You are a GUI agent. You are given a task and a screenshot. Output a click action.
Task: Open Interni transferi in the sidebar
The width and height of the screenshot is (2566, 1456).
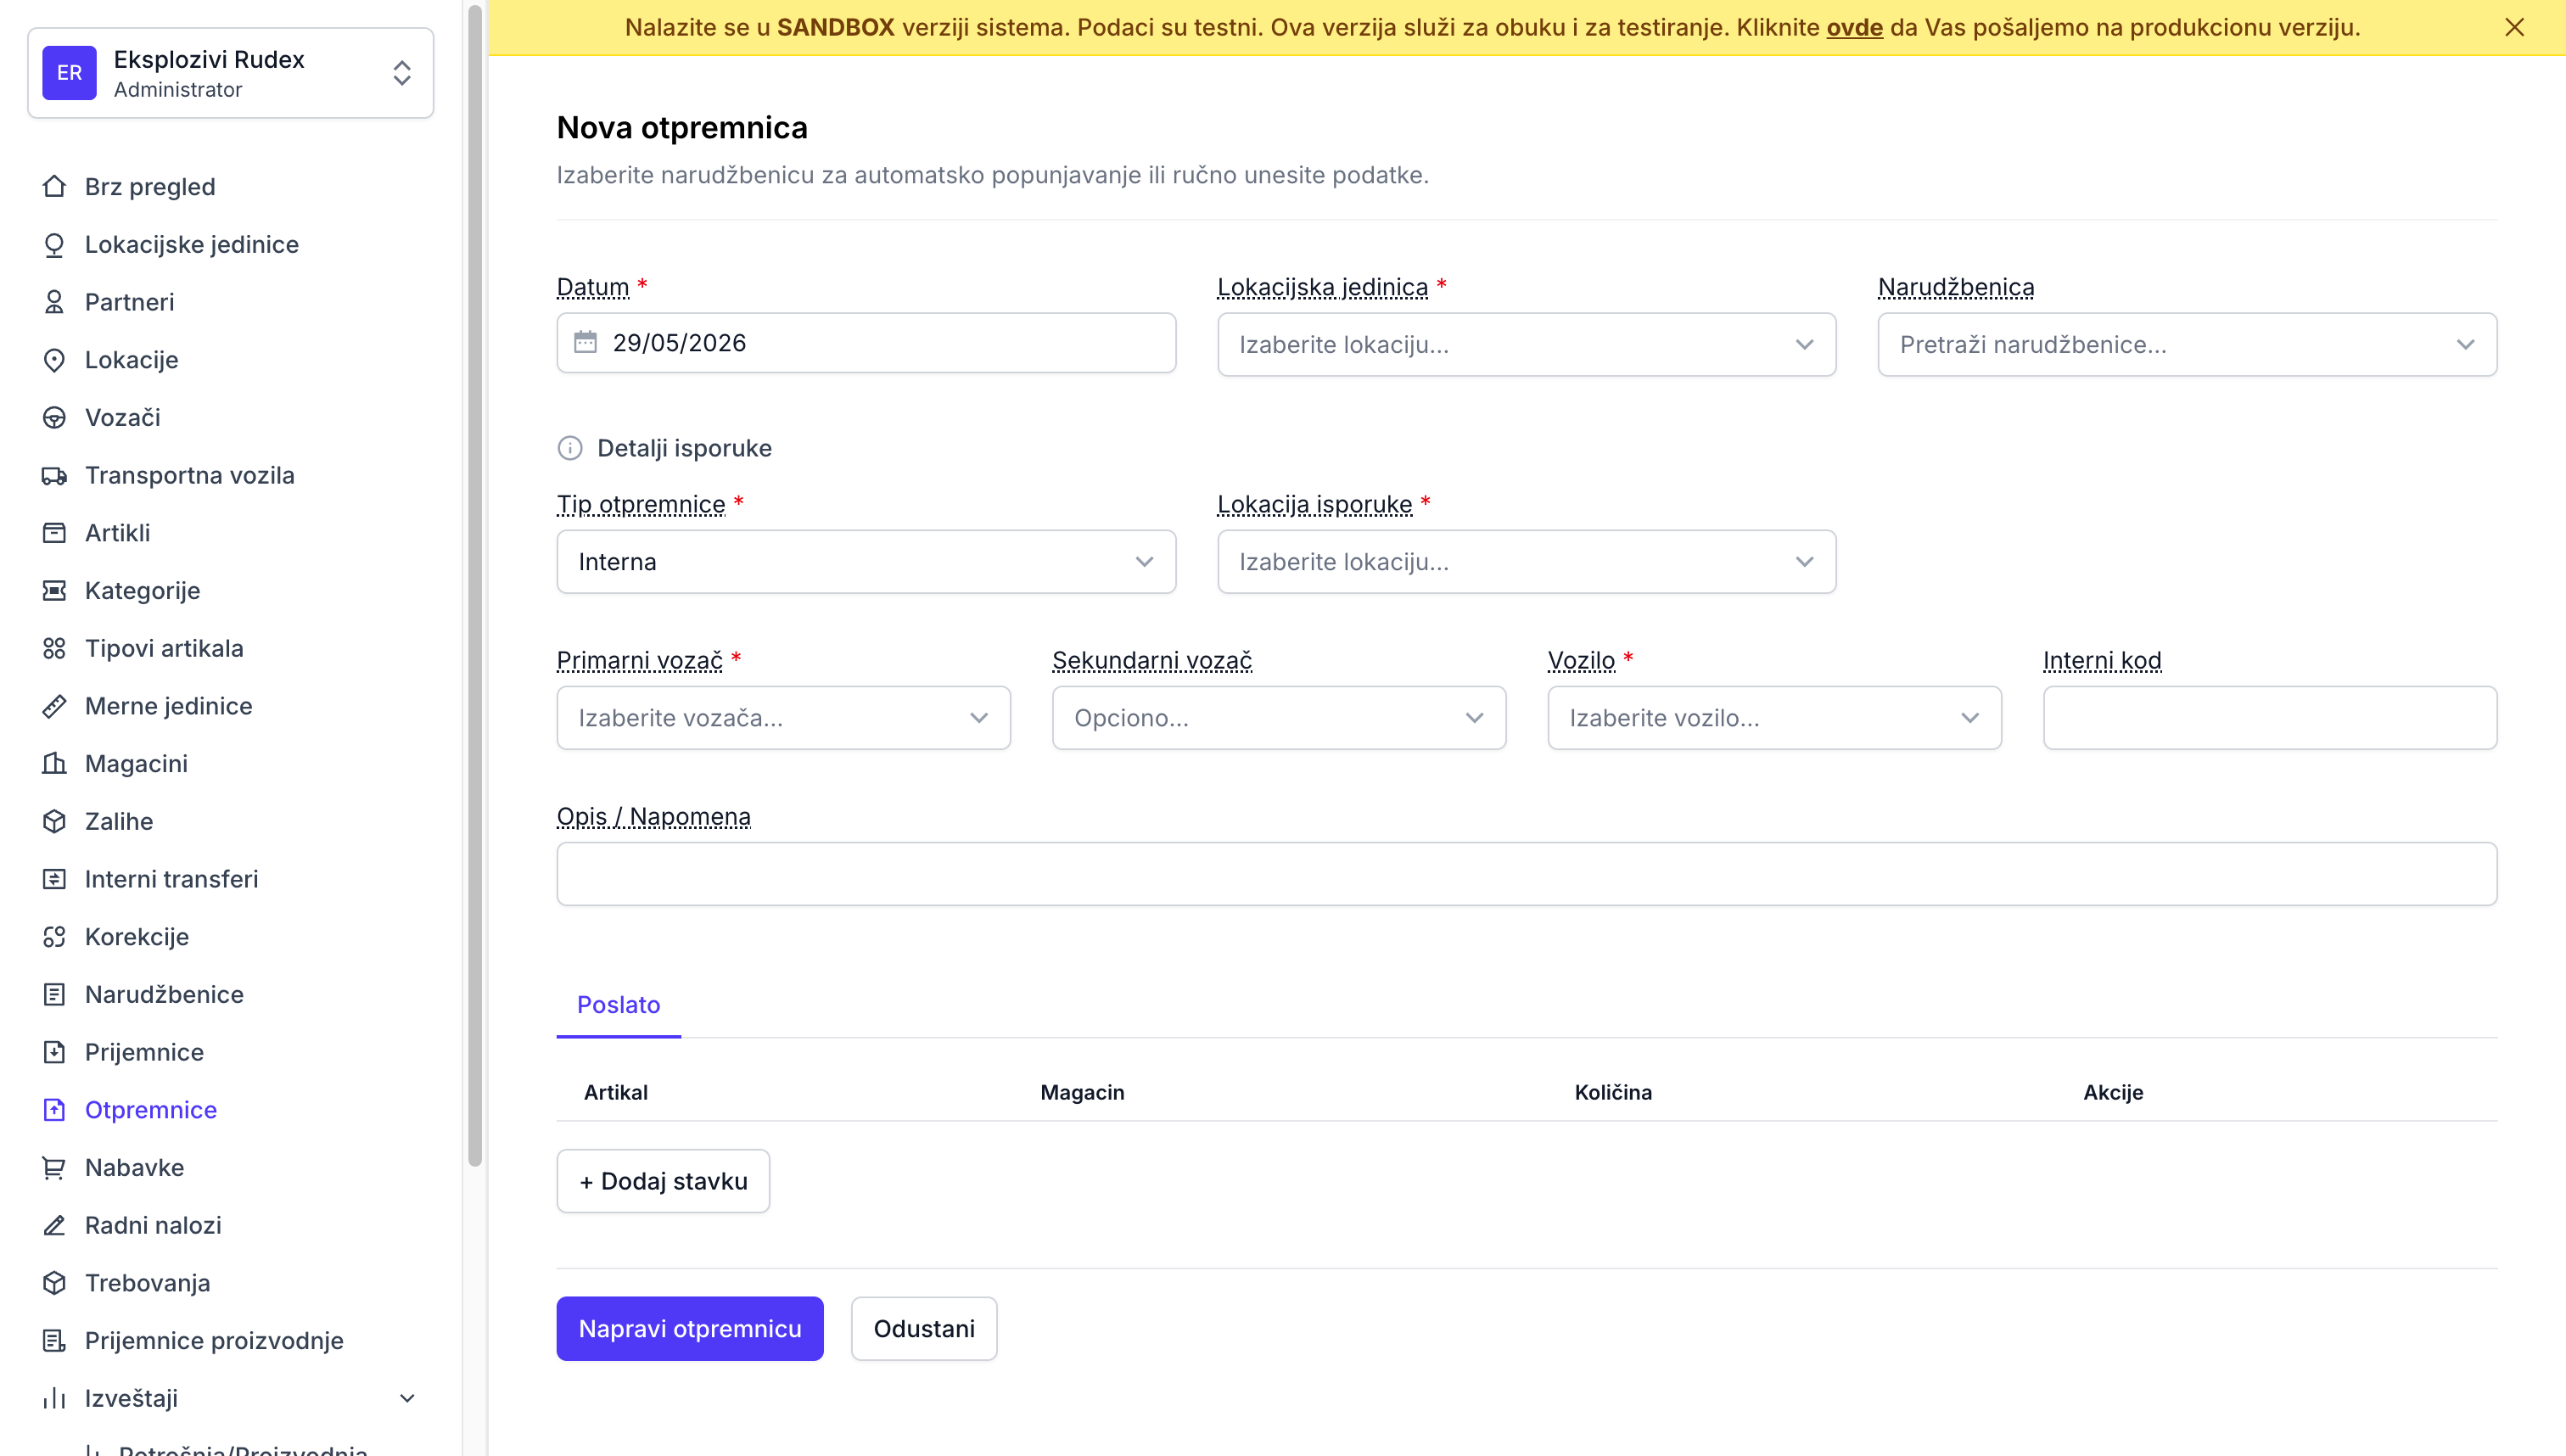(171, 879)
